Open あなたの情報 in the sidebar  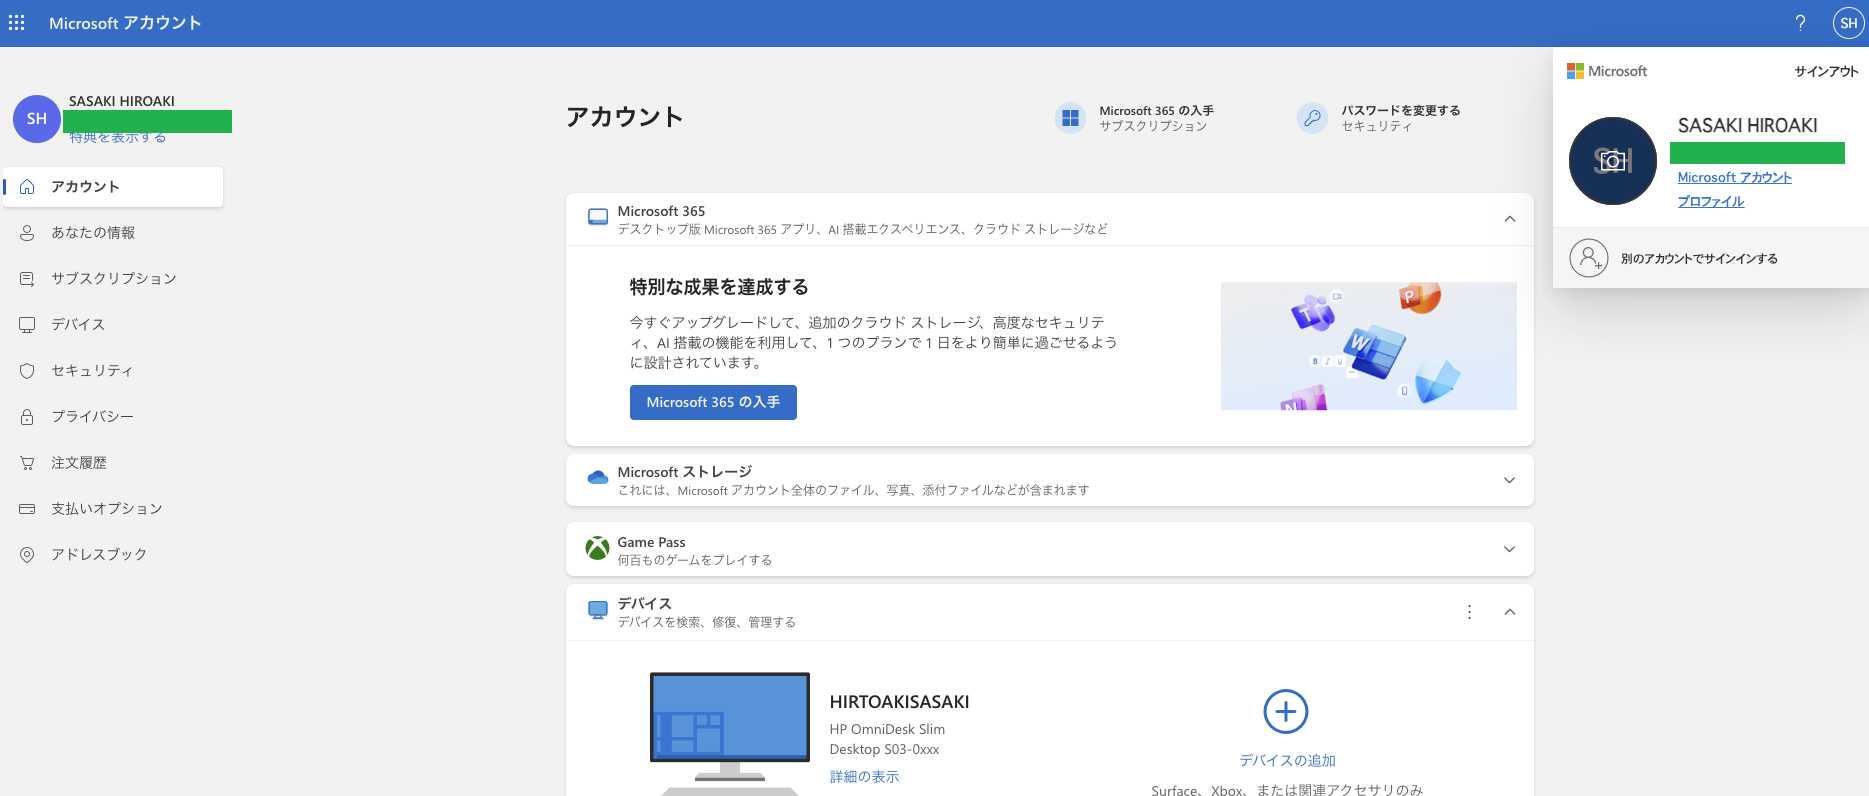pyautogui.click(x=113, y=233)
